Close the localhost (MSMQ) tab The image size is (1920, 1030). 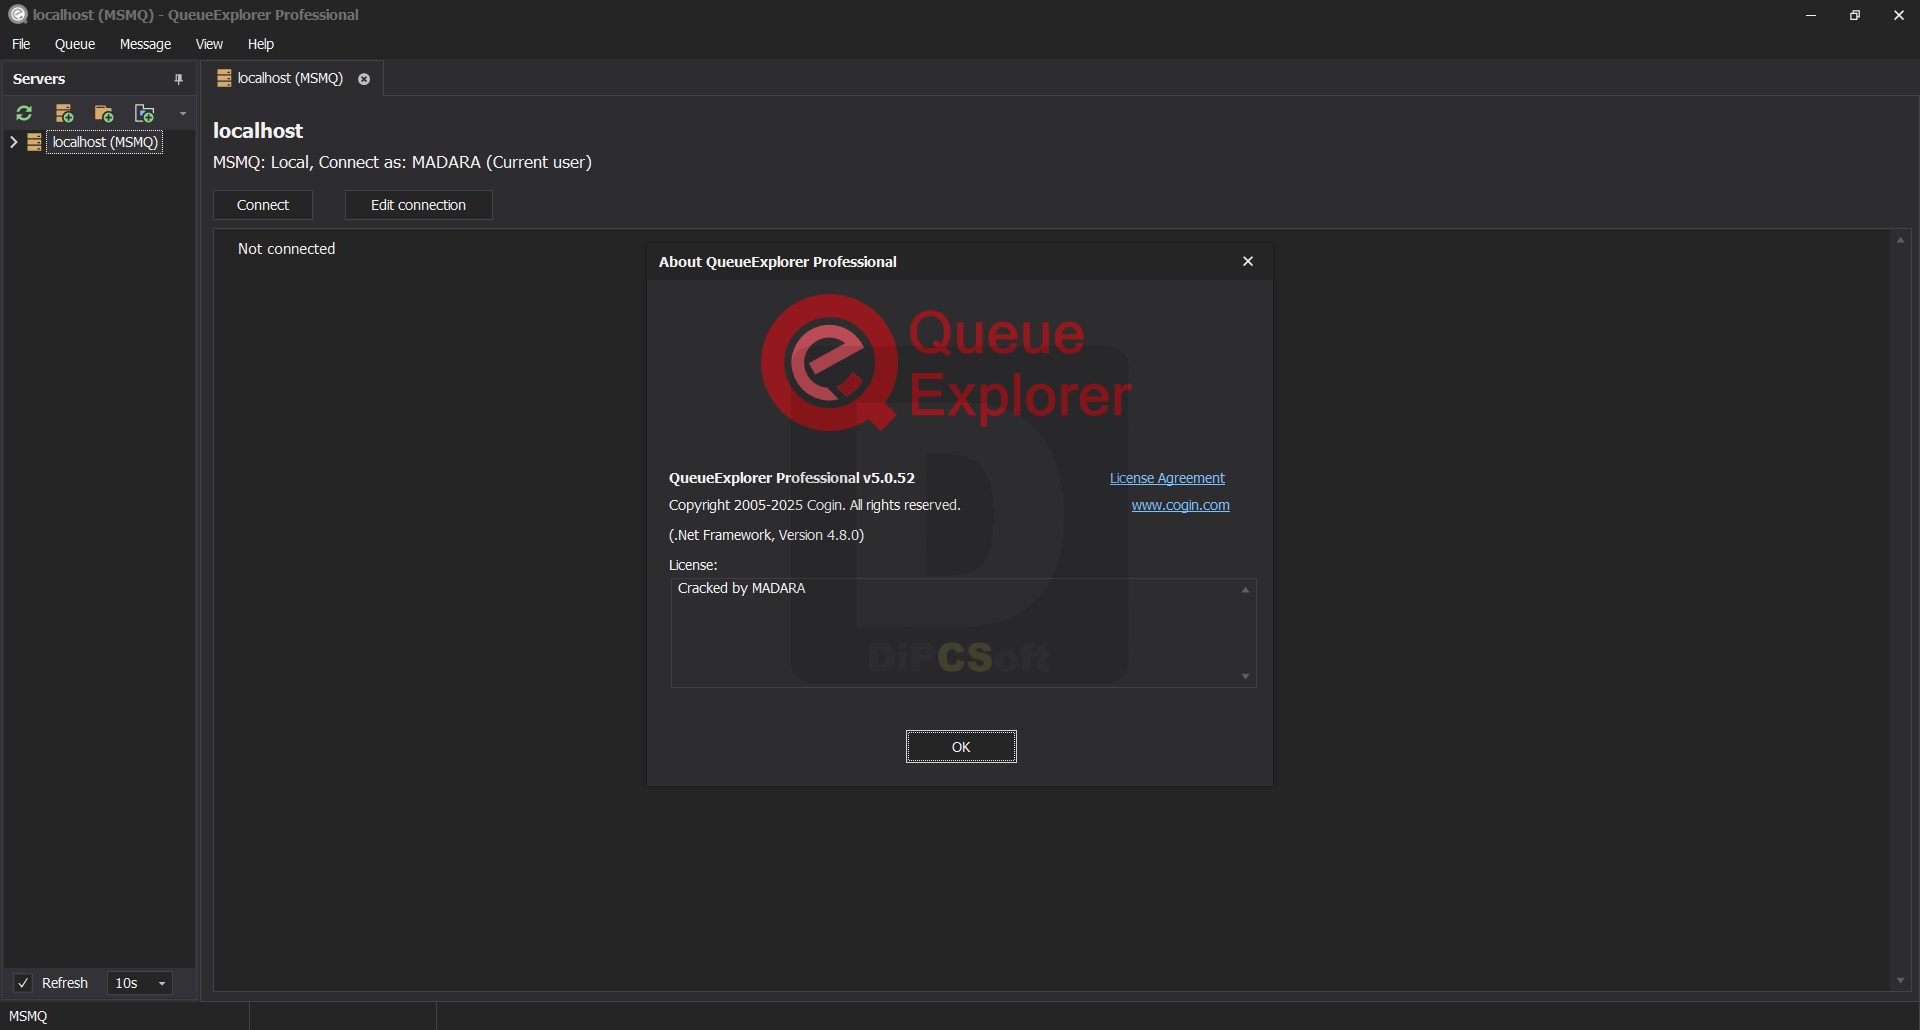(364, 79)
